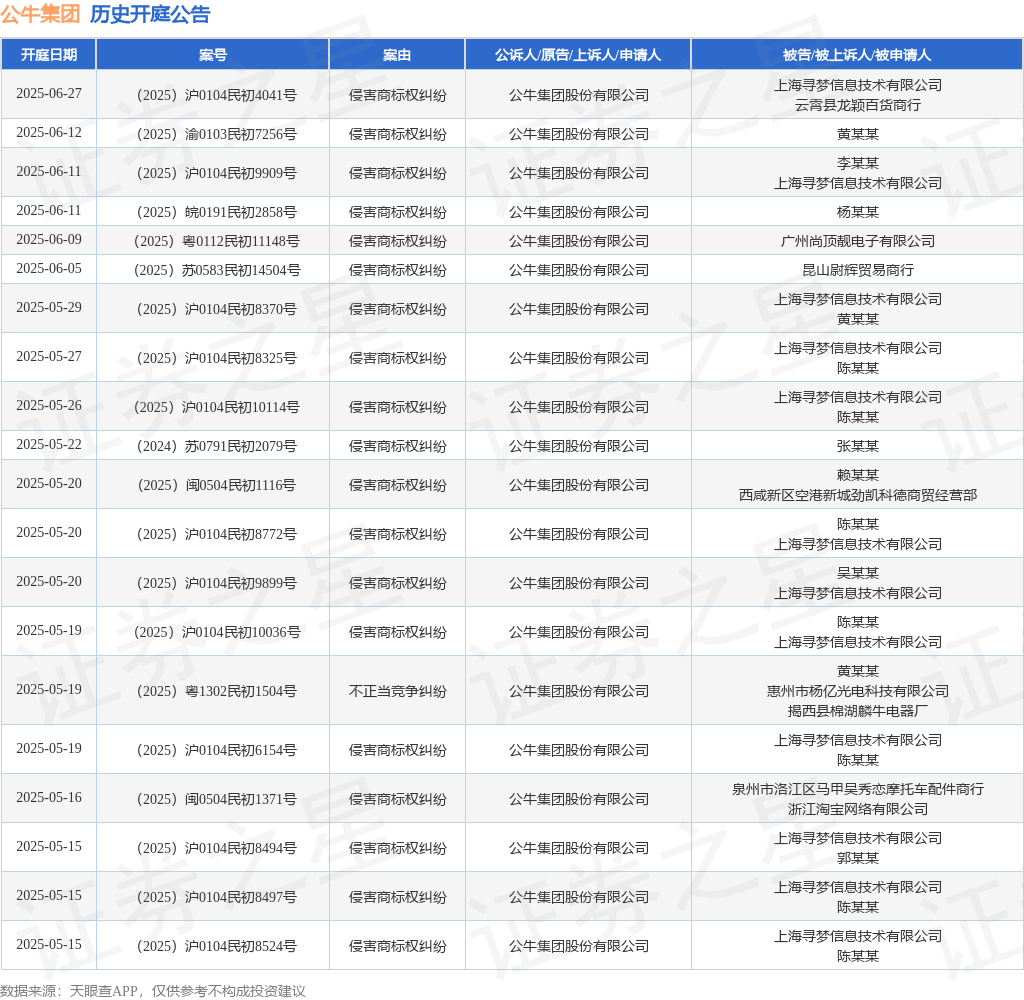The width and height of the screenshot is (1024, 1000).
Task: Click 上海寻梦信息技术有限公司 in the 8524号 row
Action: [x=858, y=937]
